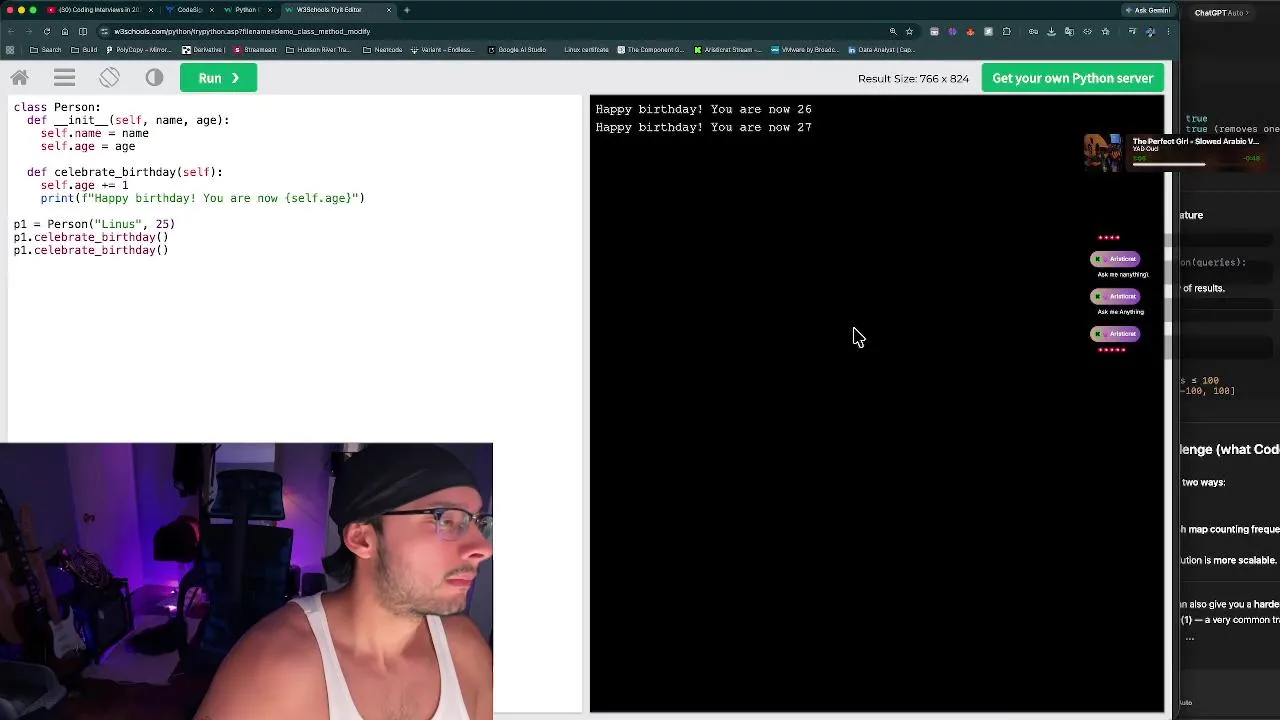Open the extensions puzzle icon
The height and width of the screenshot is (720, 1280).
1007,31
